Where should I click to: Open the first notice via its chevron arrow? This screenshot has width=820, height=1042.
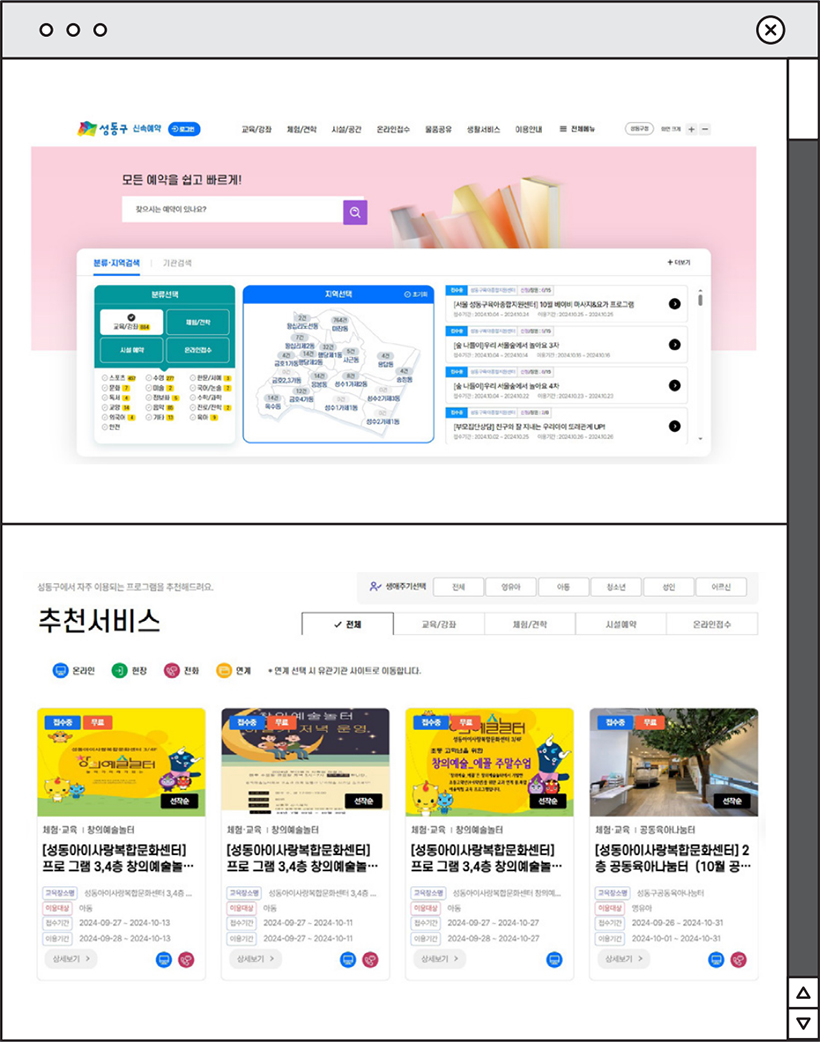675,303
